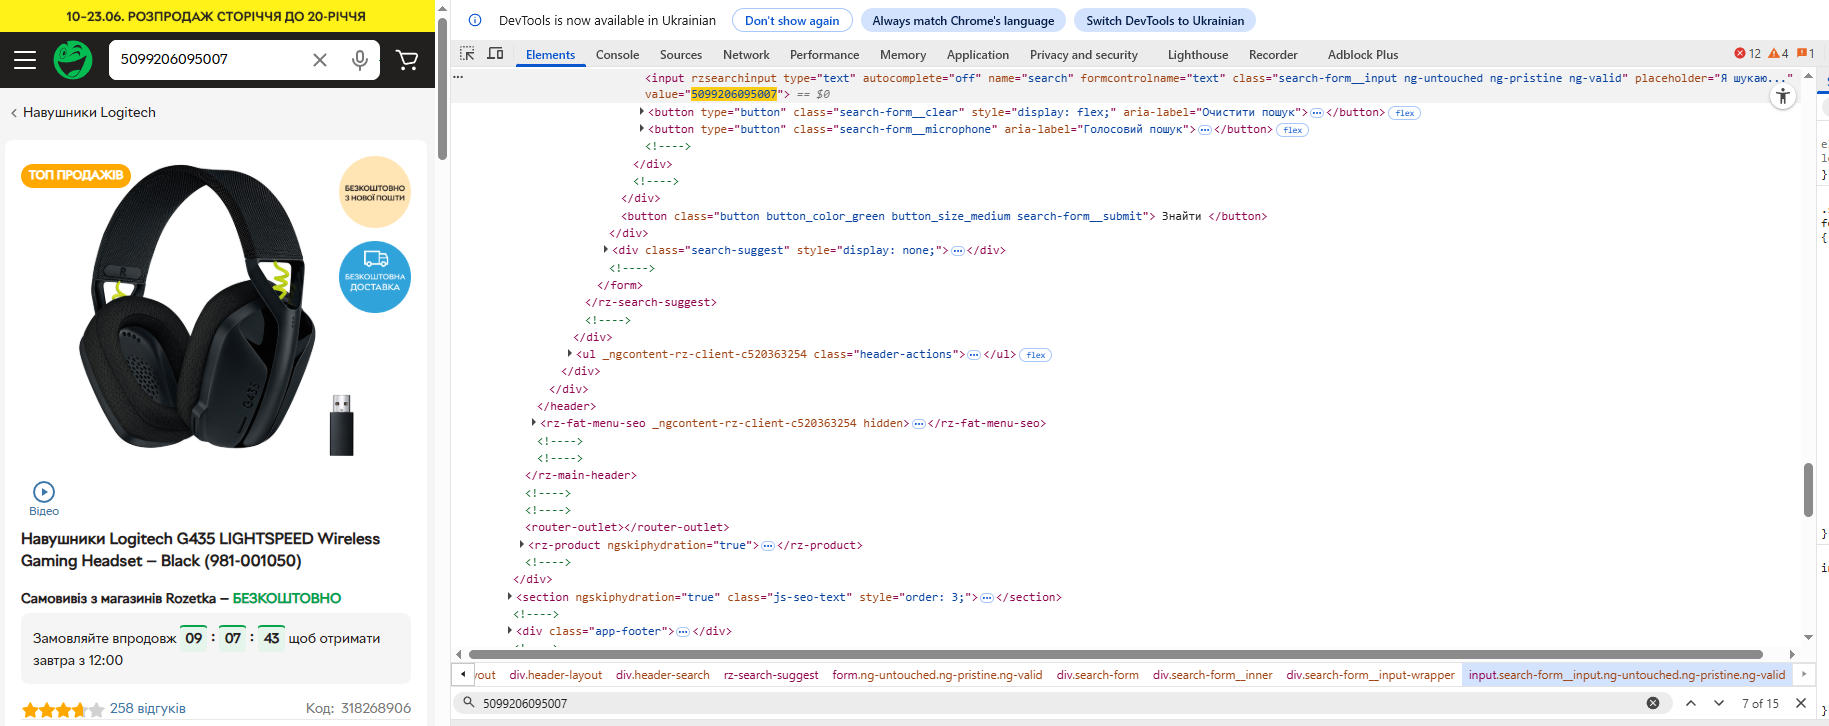Click the Elements panel vertical scrollbar thumb
The height and width of the screenshot is (726, 1829).
[x=1808, y=489]
